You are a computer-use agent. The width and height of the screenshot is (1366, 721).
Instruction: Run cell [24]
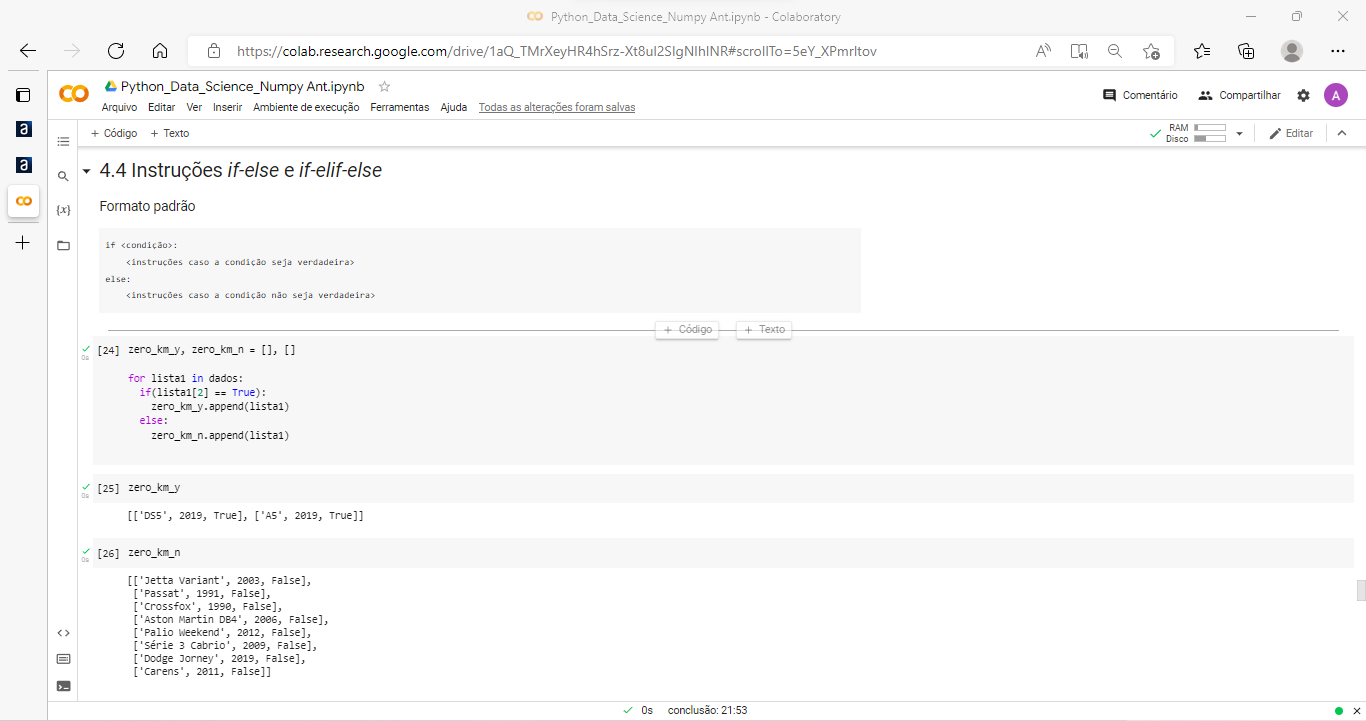109,351
